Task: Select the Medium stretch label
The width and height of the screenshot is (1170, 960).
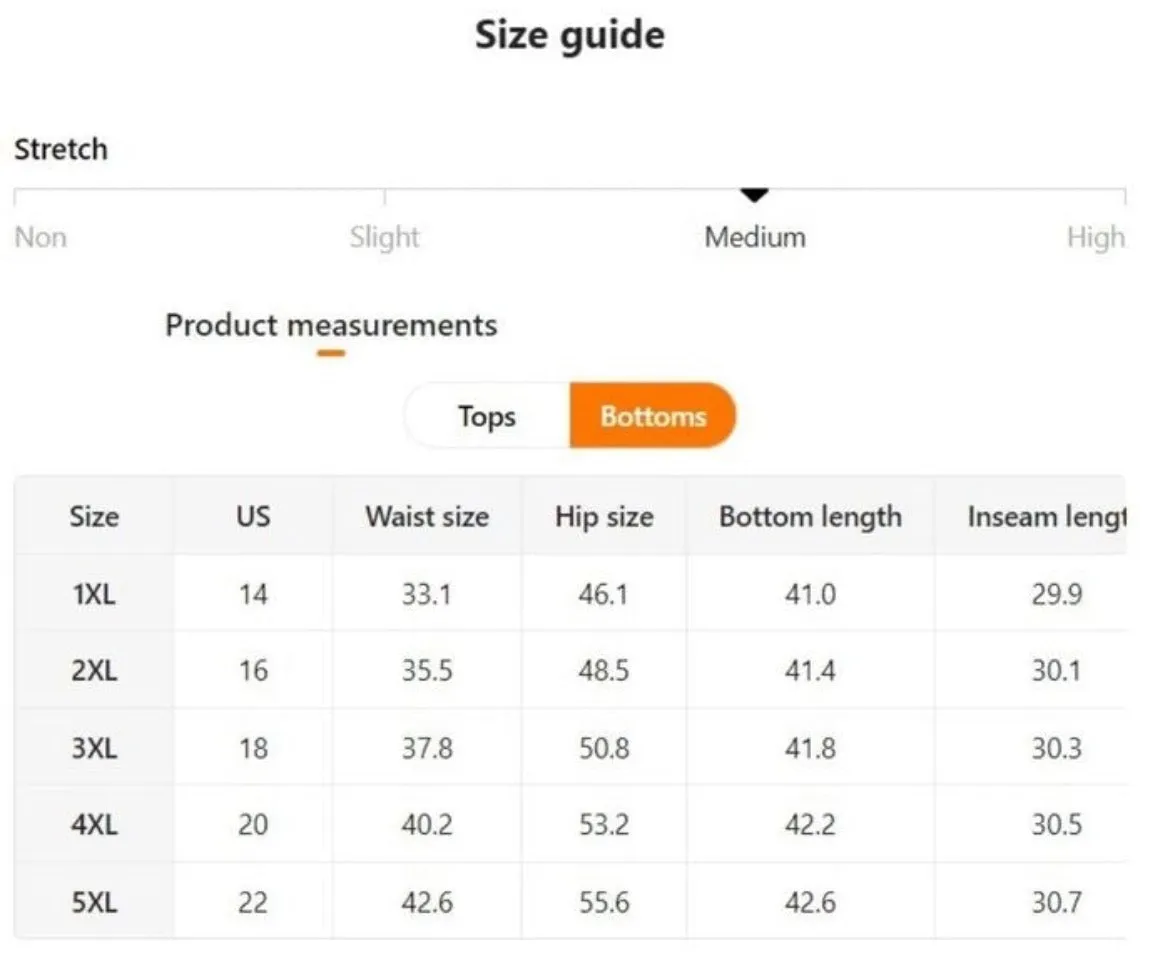Action: pyautogui.click(x=755, y=237)
